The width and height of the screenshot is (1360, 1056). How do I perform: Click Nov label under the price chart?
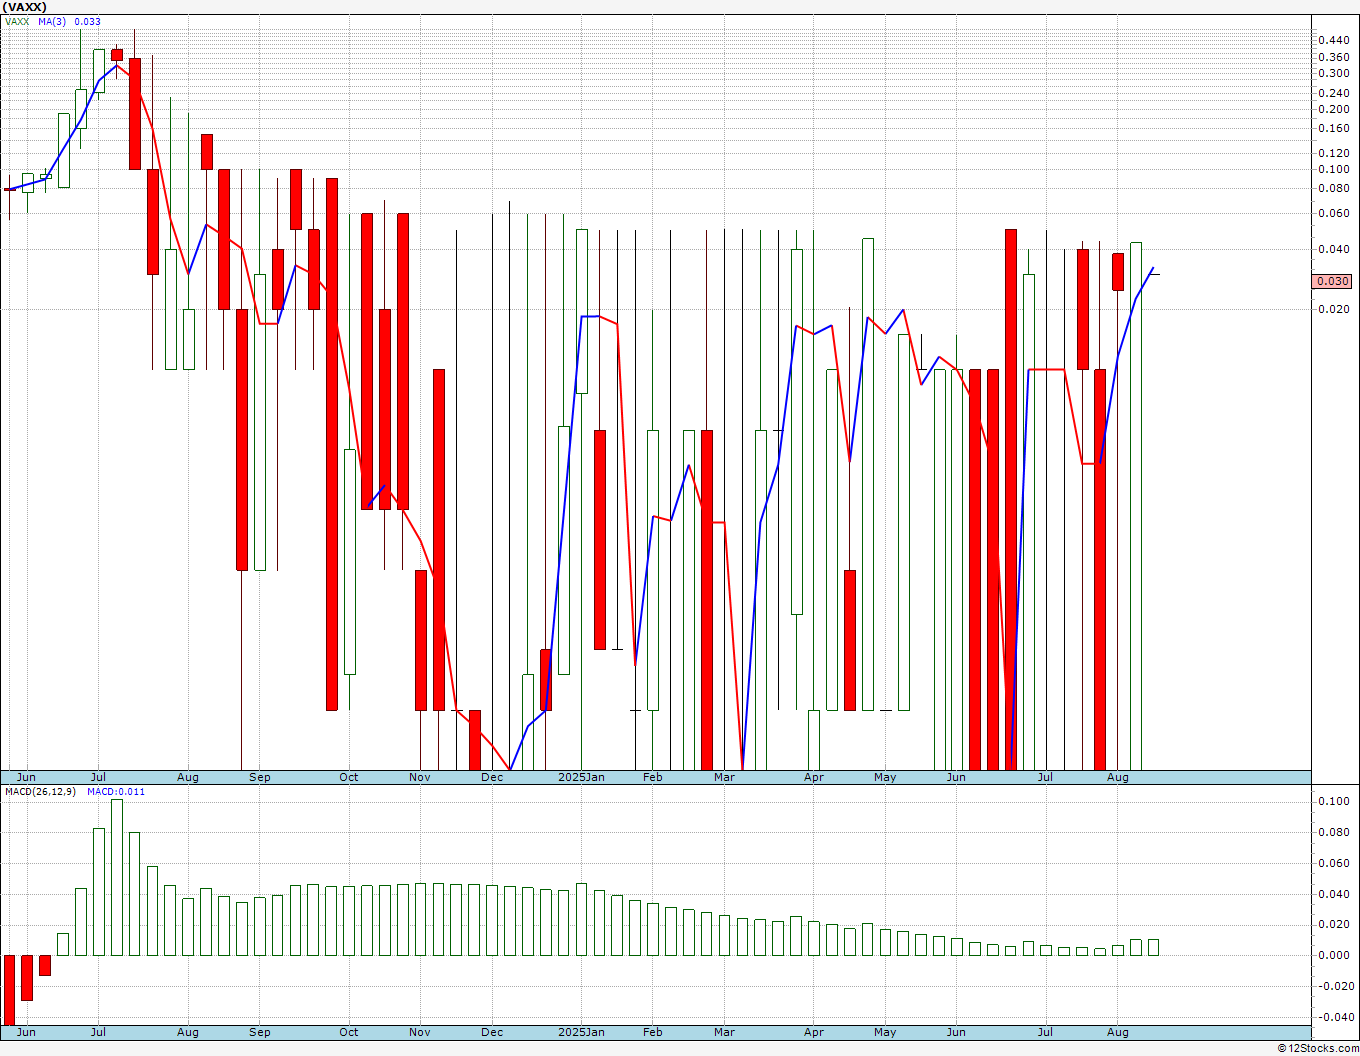(x=420, y=777)
